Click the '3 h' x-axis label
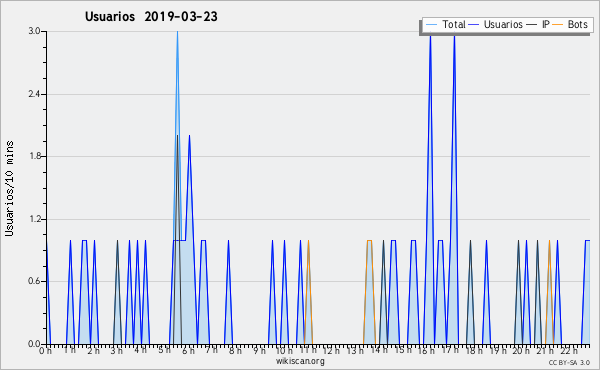 click(116, 350)
